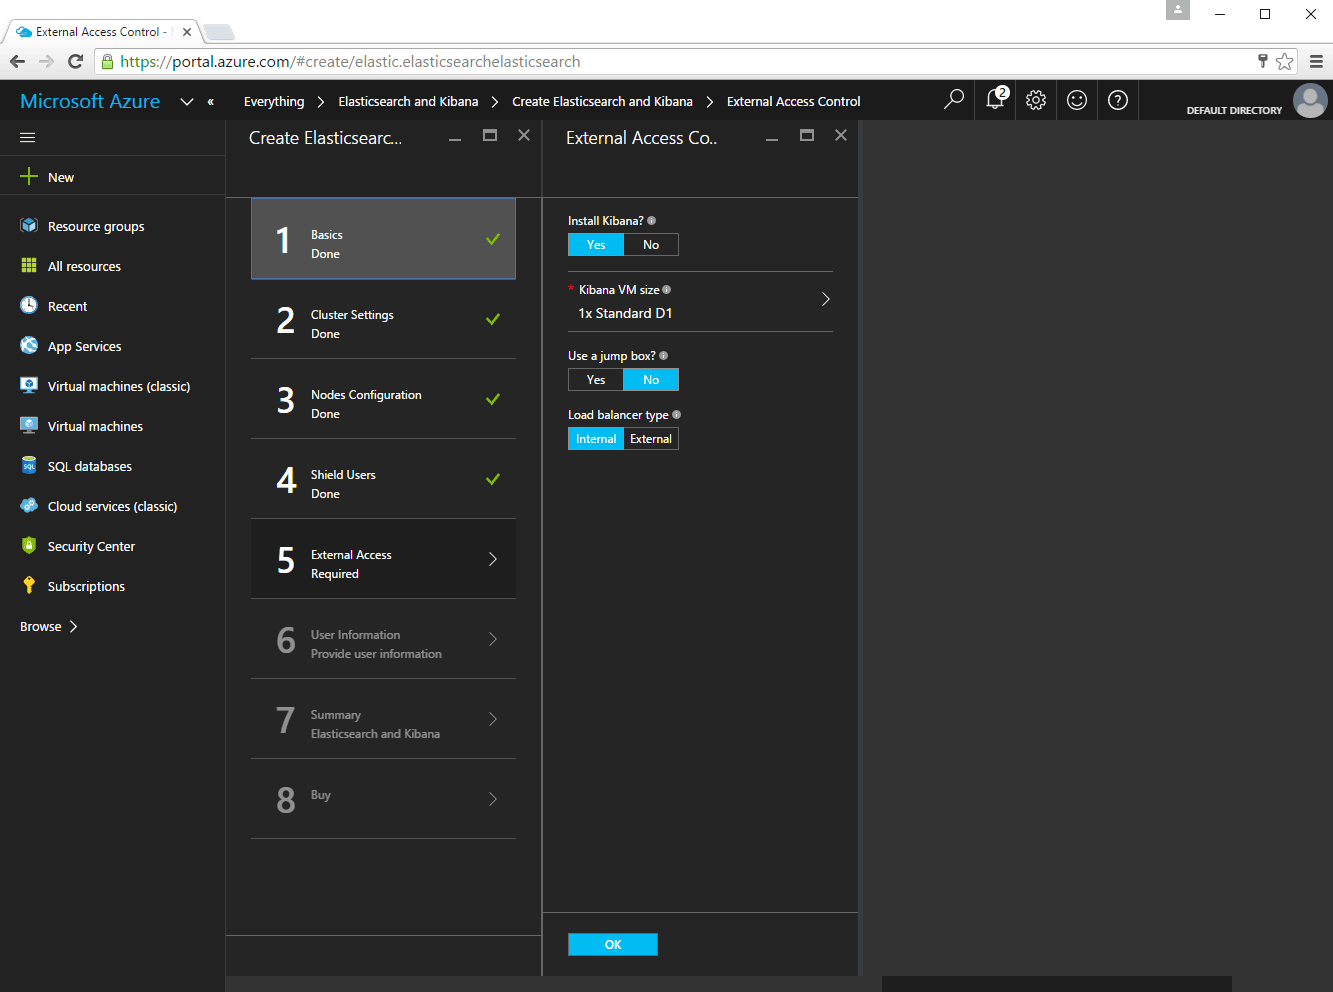
Task: Click Elasticsearch and Kibana breadcrumb
Action: coord(408,101)
